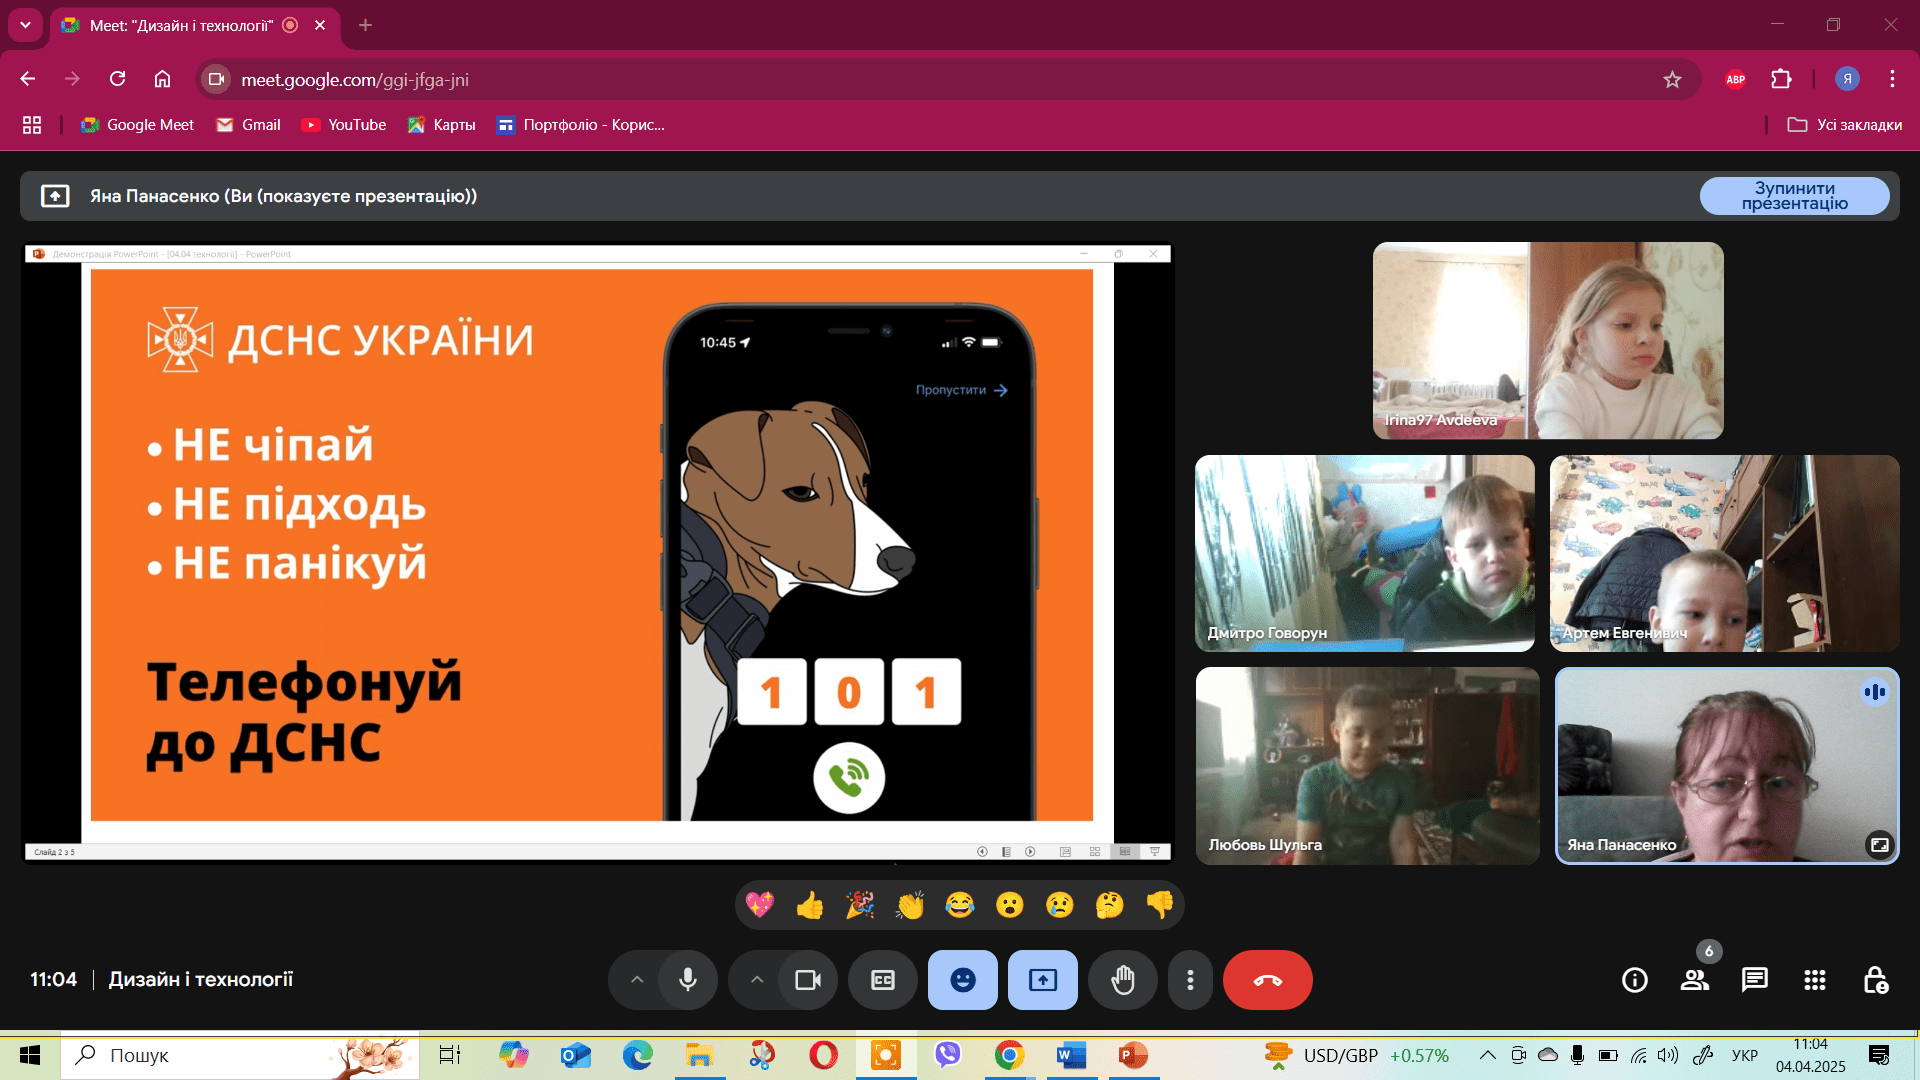Minimize Яна Панасенко self-view tile icon
1920x1080 pixels.
click(x=1880, y=845)
